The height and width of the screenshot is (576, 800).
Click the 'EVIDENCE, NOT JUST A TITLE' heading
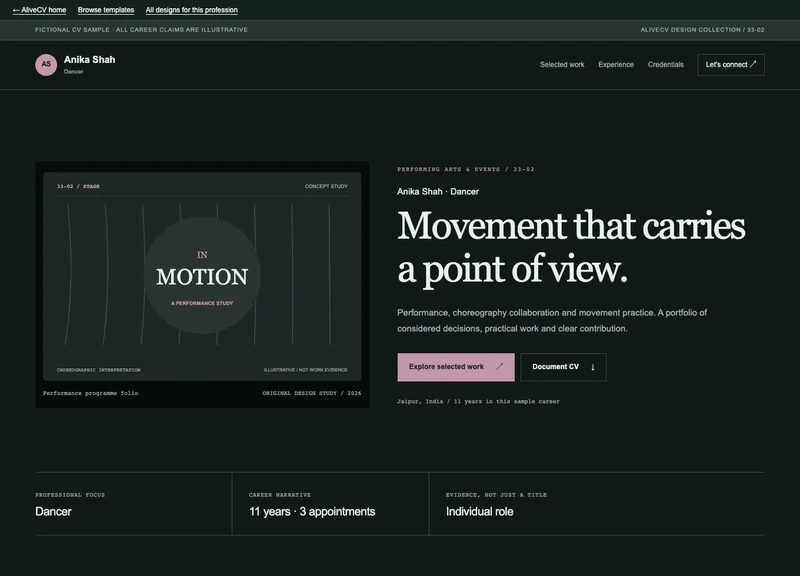496,495
